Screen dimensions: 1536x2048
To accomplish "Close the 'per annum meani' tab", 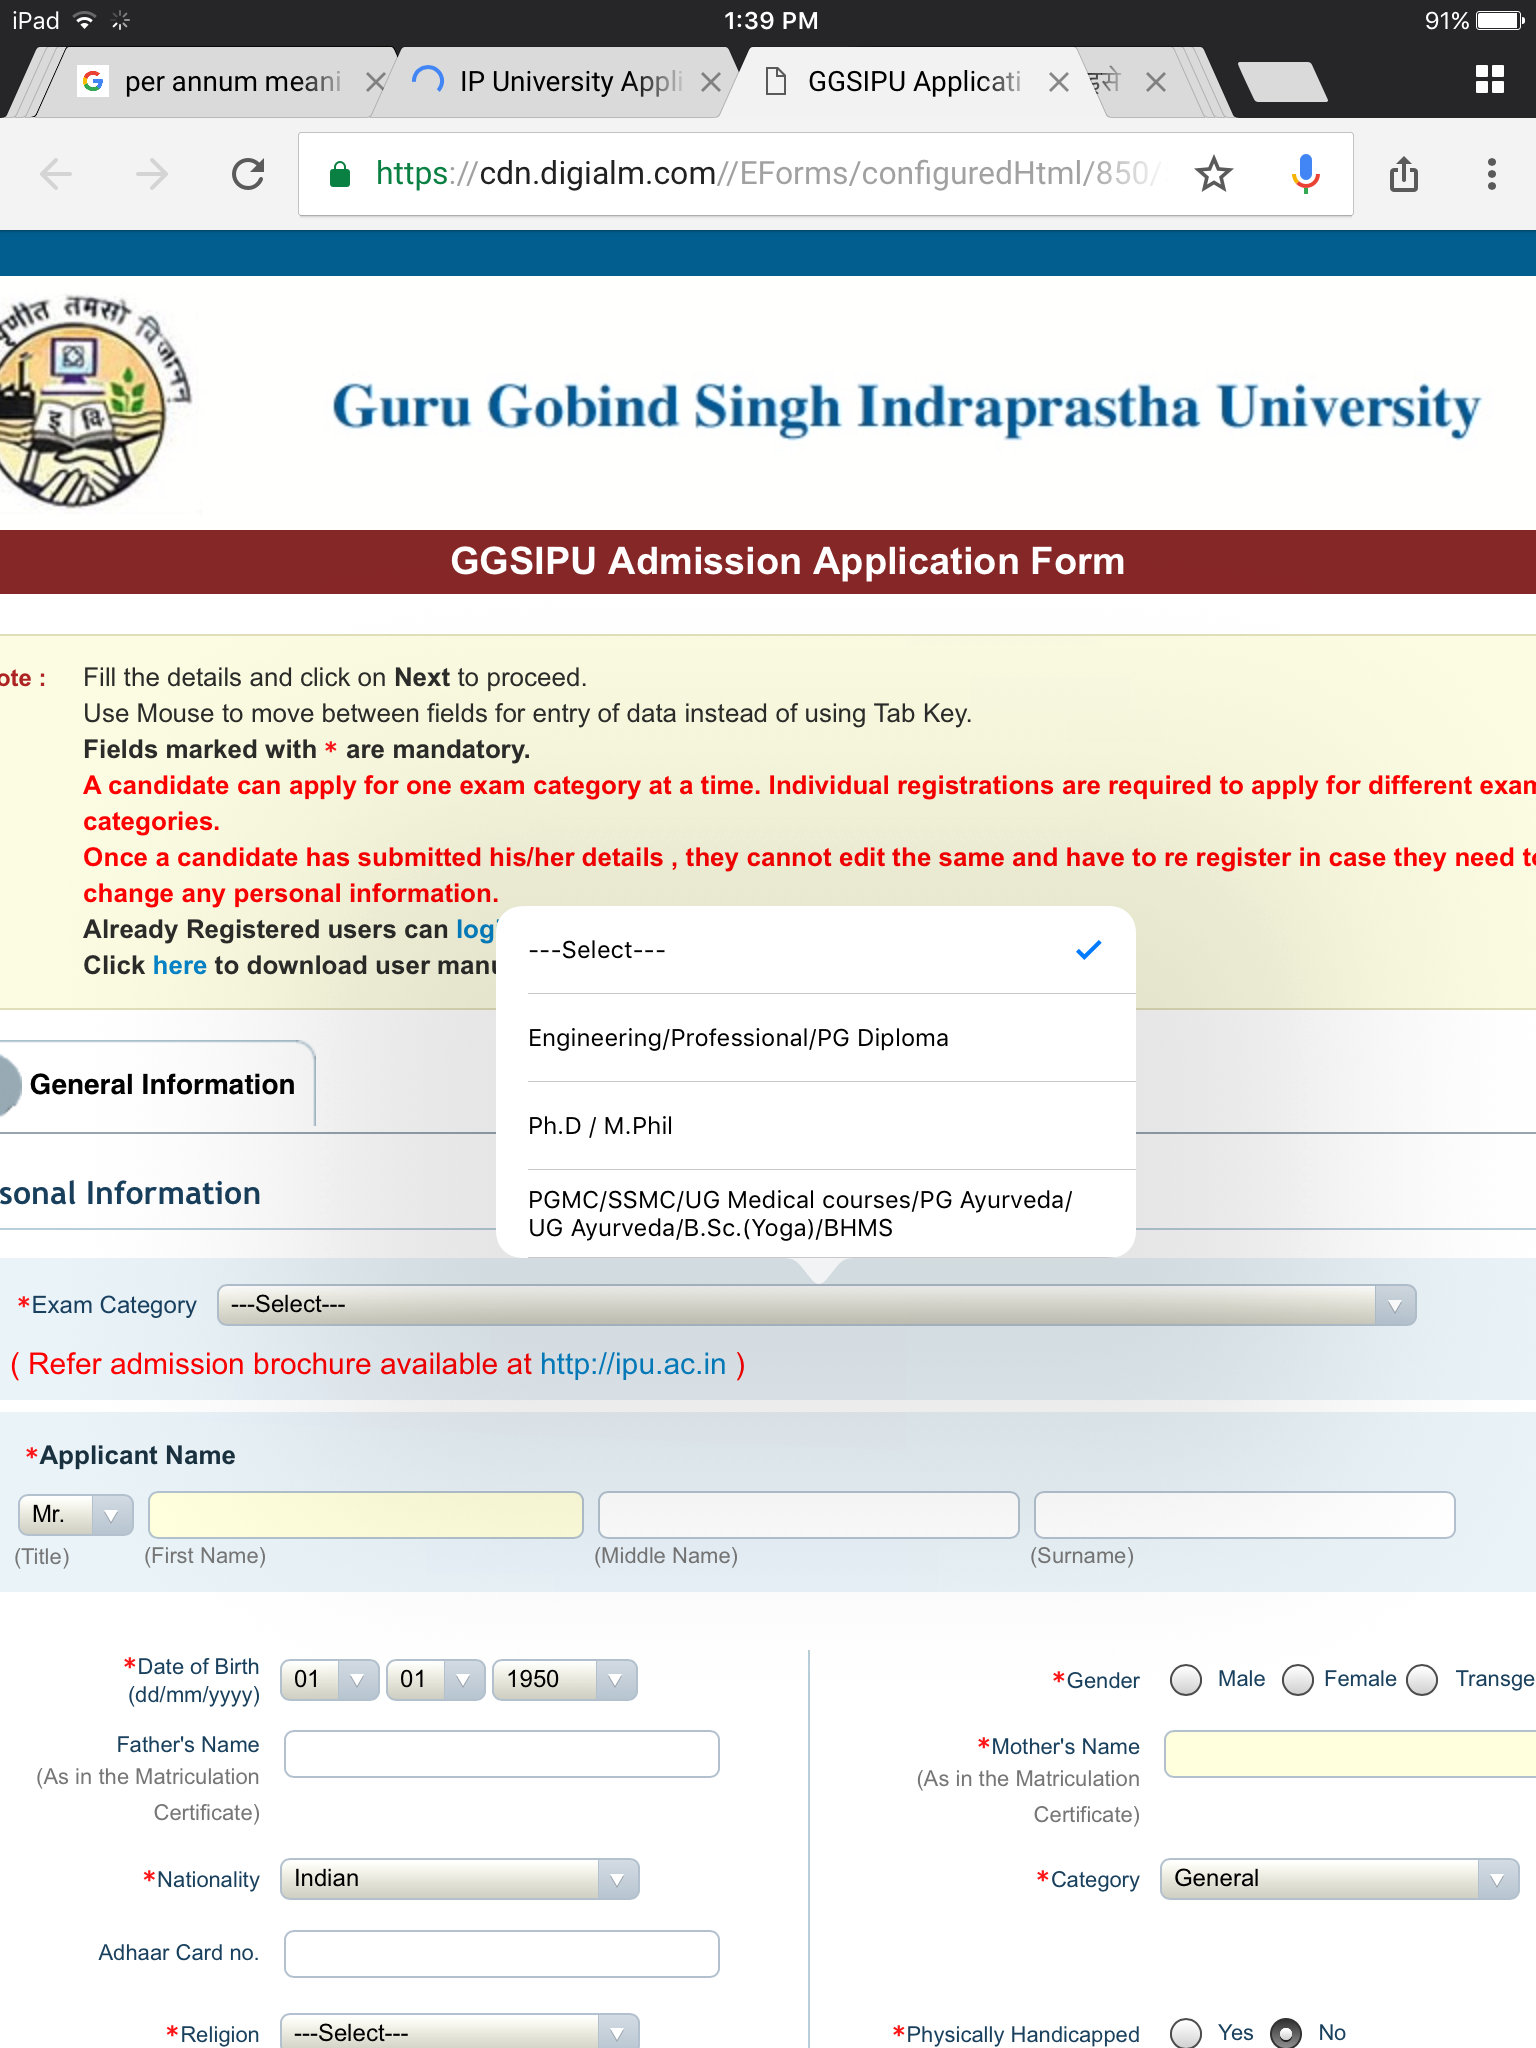I will click(375, 82).
